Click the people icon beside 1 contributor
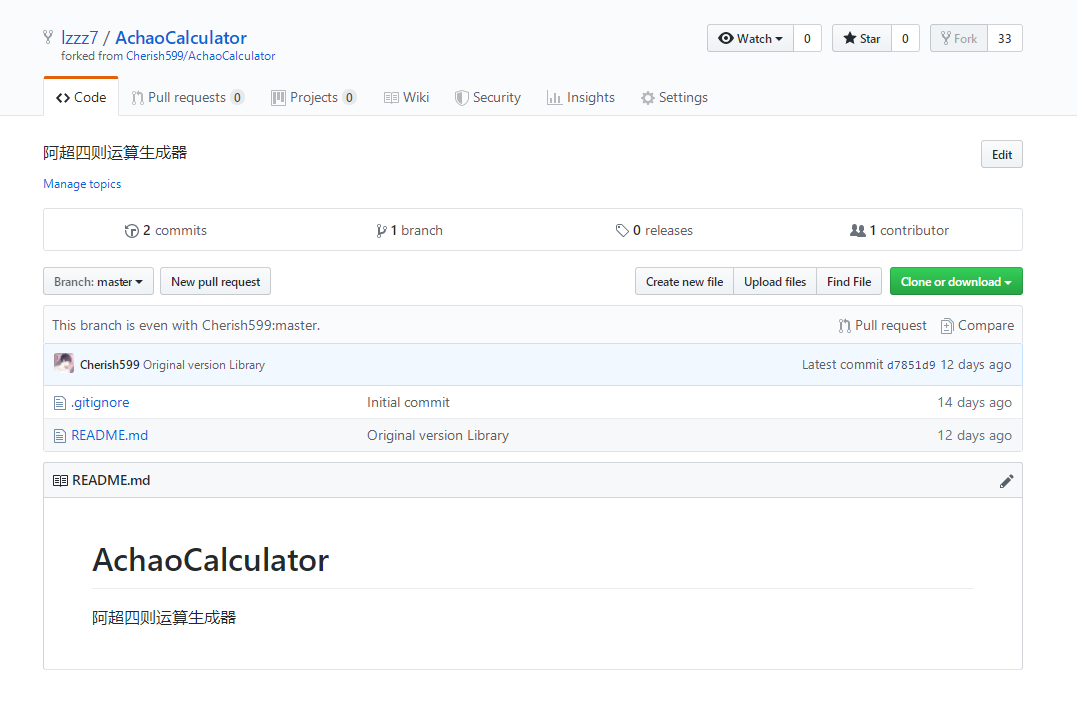 (858, 231)
